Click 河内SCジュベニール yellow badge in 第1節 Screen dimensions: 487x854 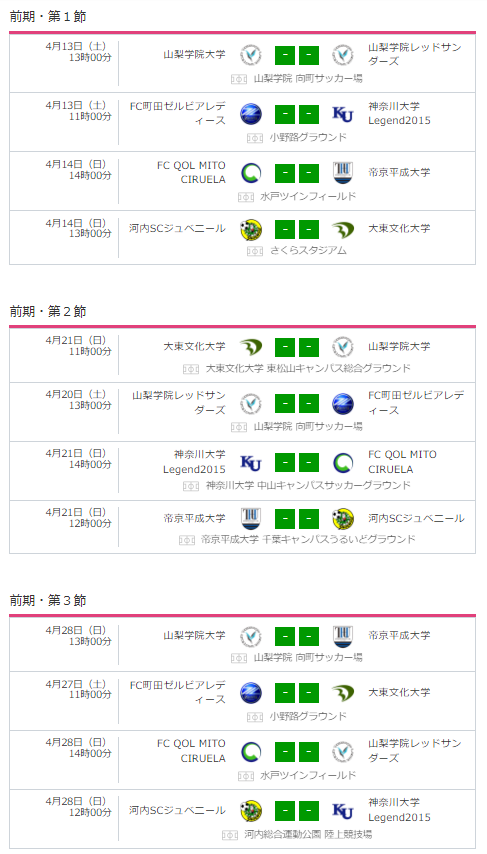[x=251, y=230]
